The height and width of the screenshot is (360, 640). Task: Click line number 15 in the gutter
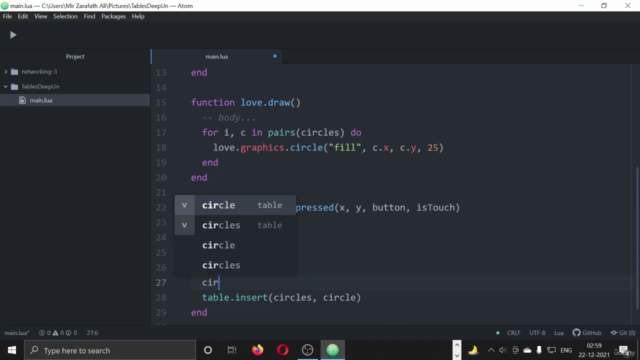(x=161, y=102)
